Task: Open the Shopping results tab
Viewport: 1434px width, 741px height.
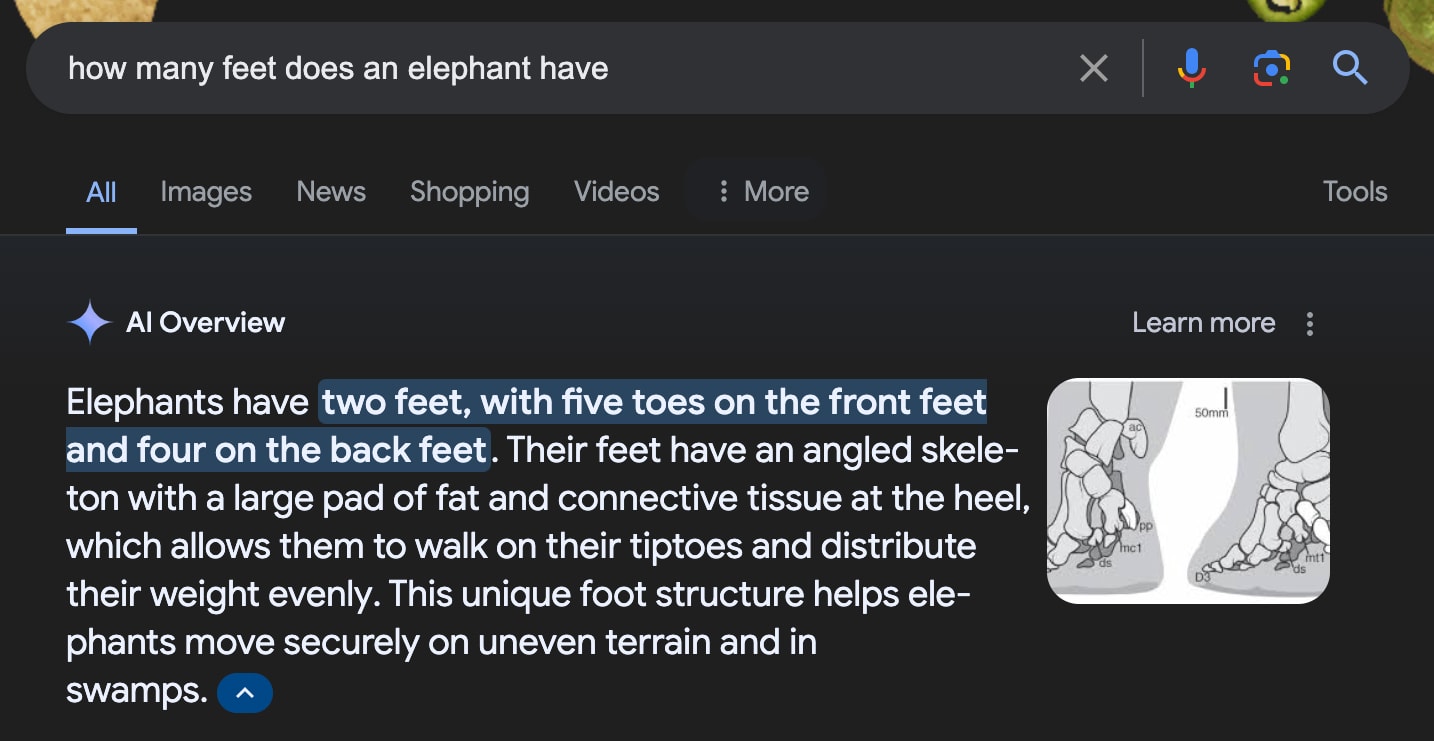Action: coord(469,192)
